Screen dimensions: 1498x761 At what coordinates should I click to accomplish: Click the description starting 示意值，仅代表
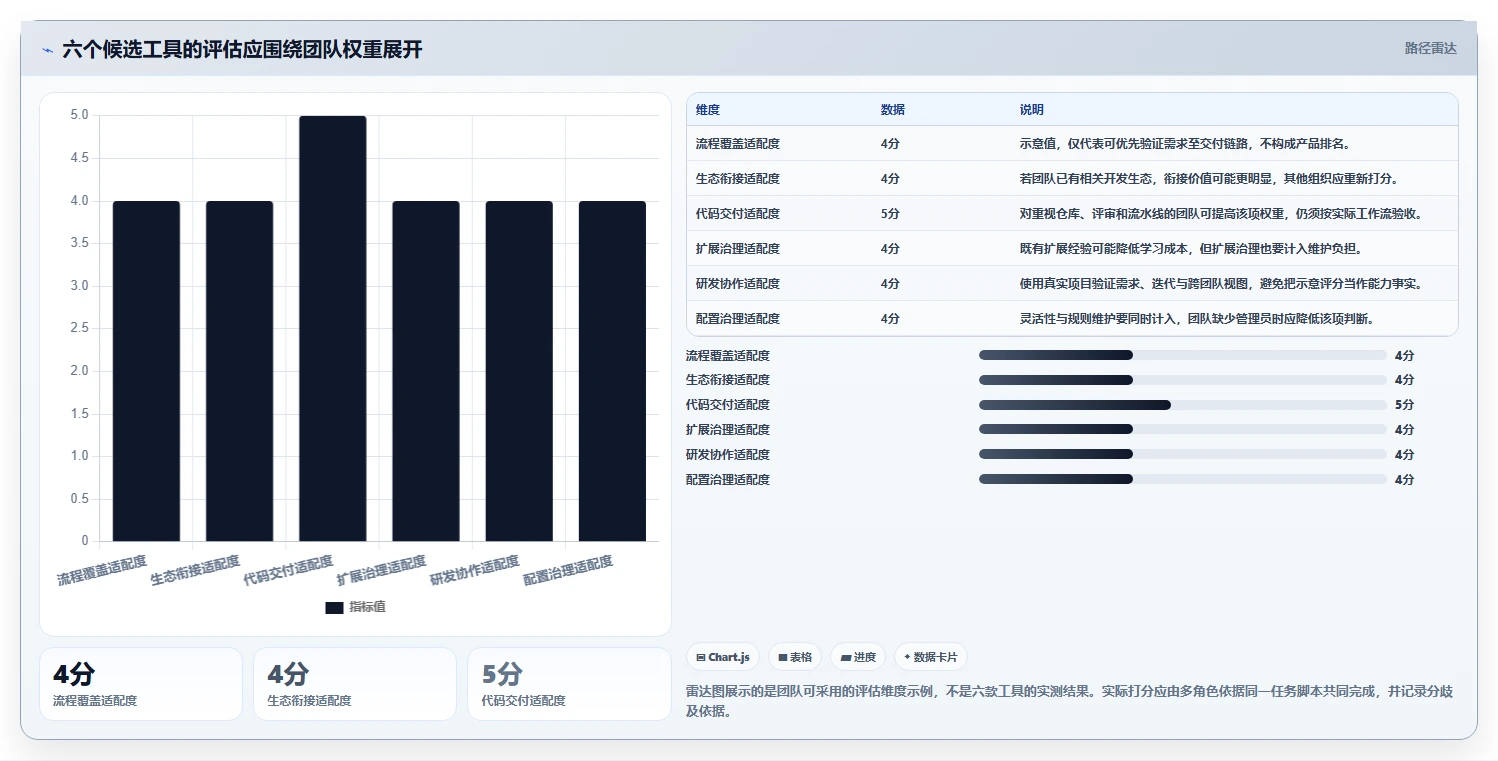(1185, 144)
